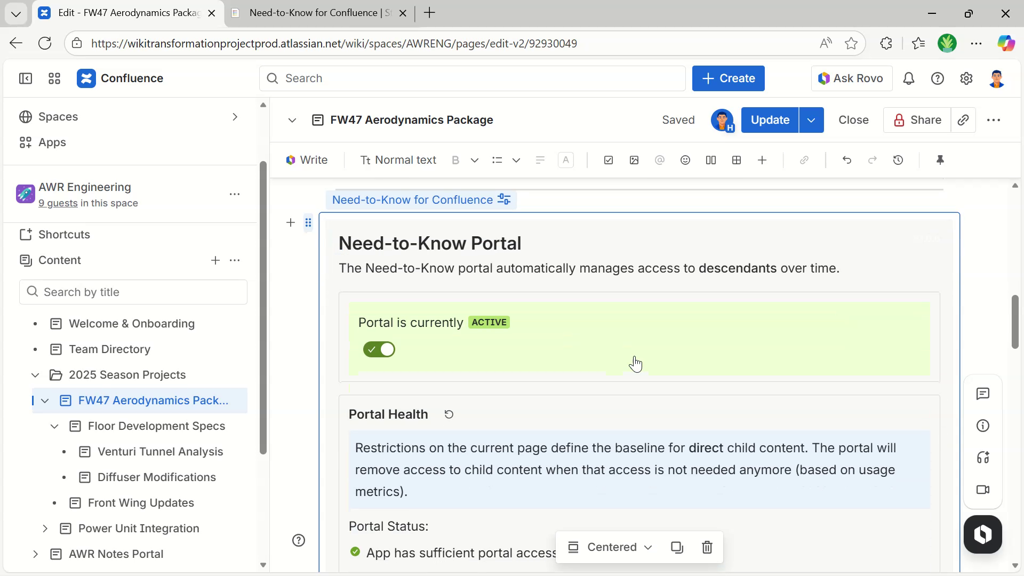Click the undo arrow in editor toolbar
Viewport: 1024px width, 576px height.
(x=847, y=160)
